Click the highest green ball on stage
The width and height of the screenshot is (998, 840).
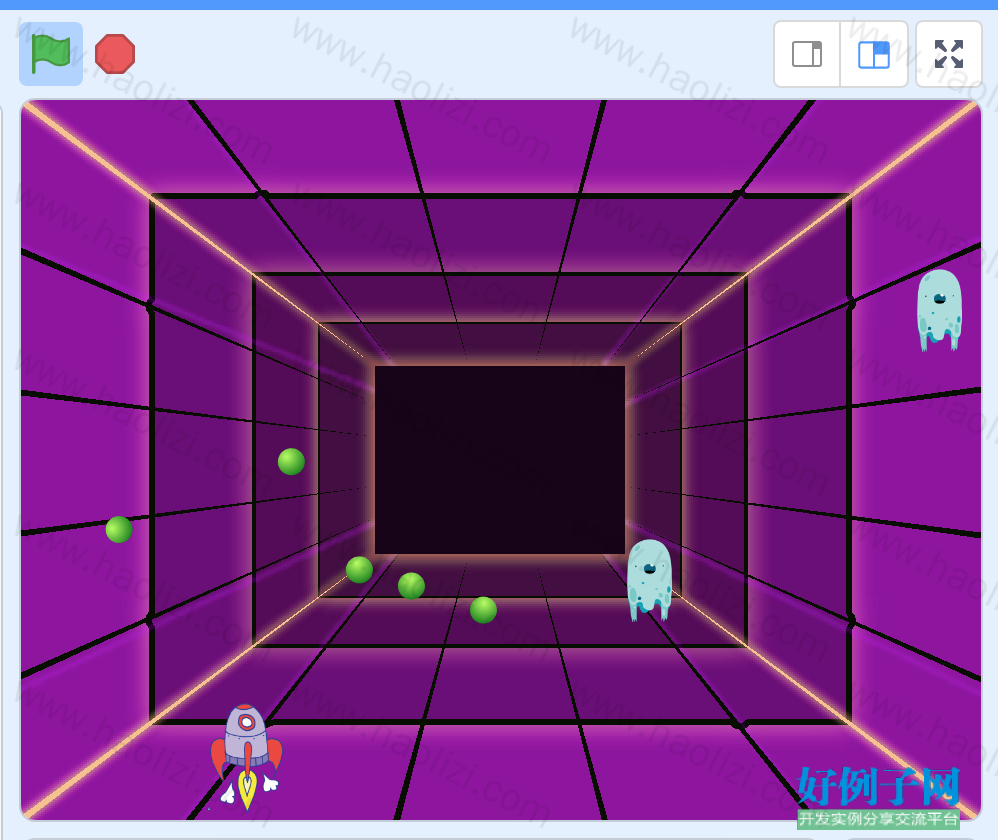coord(292,461)
